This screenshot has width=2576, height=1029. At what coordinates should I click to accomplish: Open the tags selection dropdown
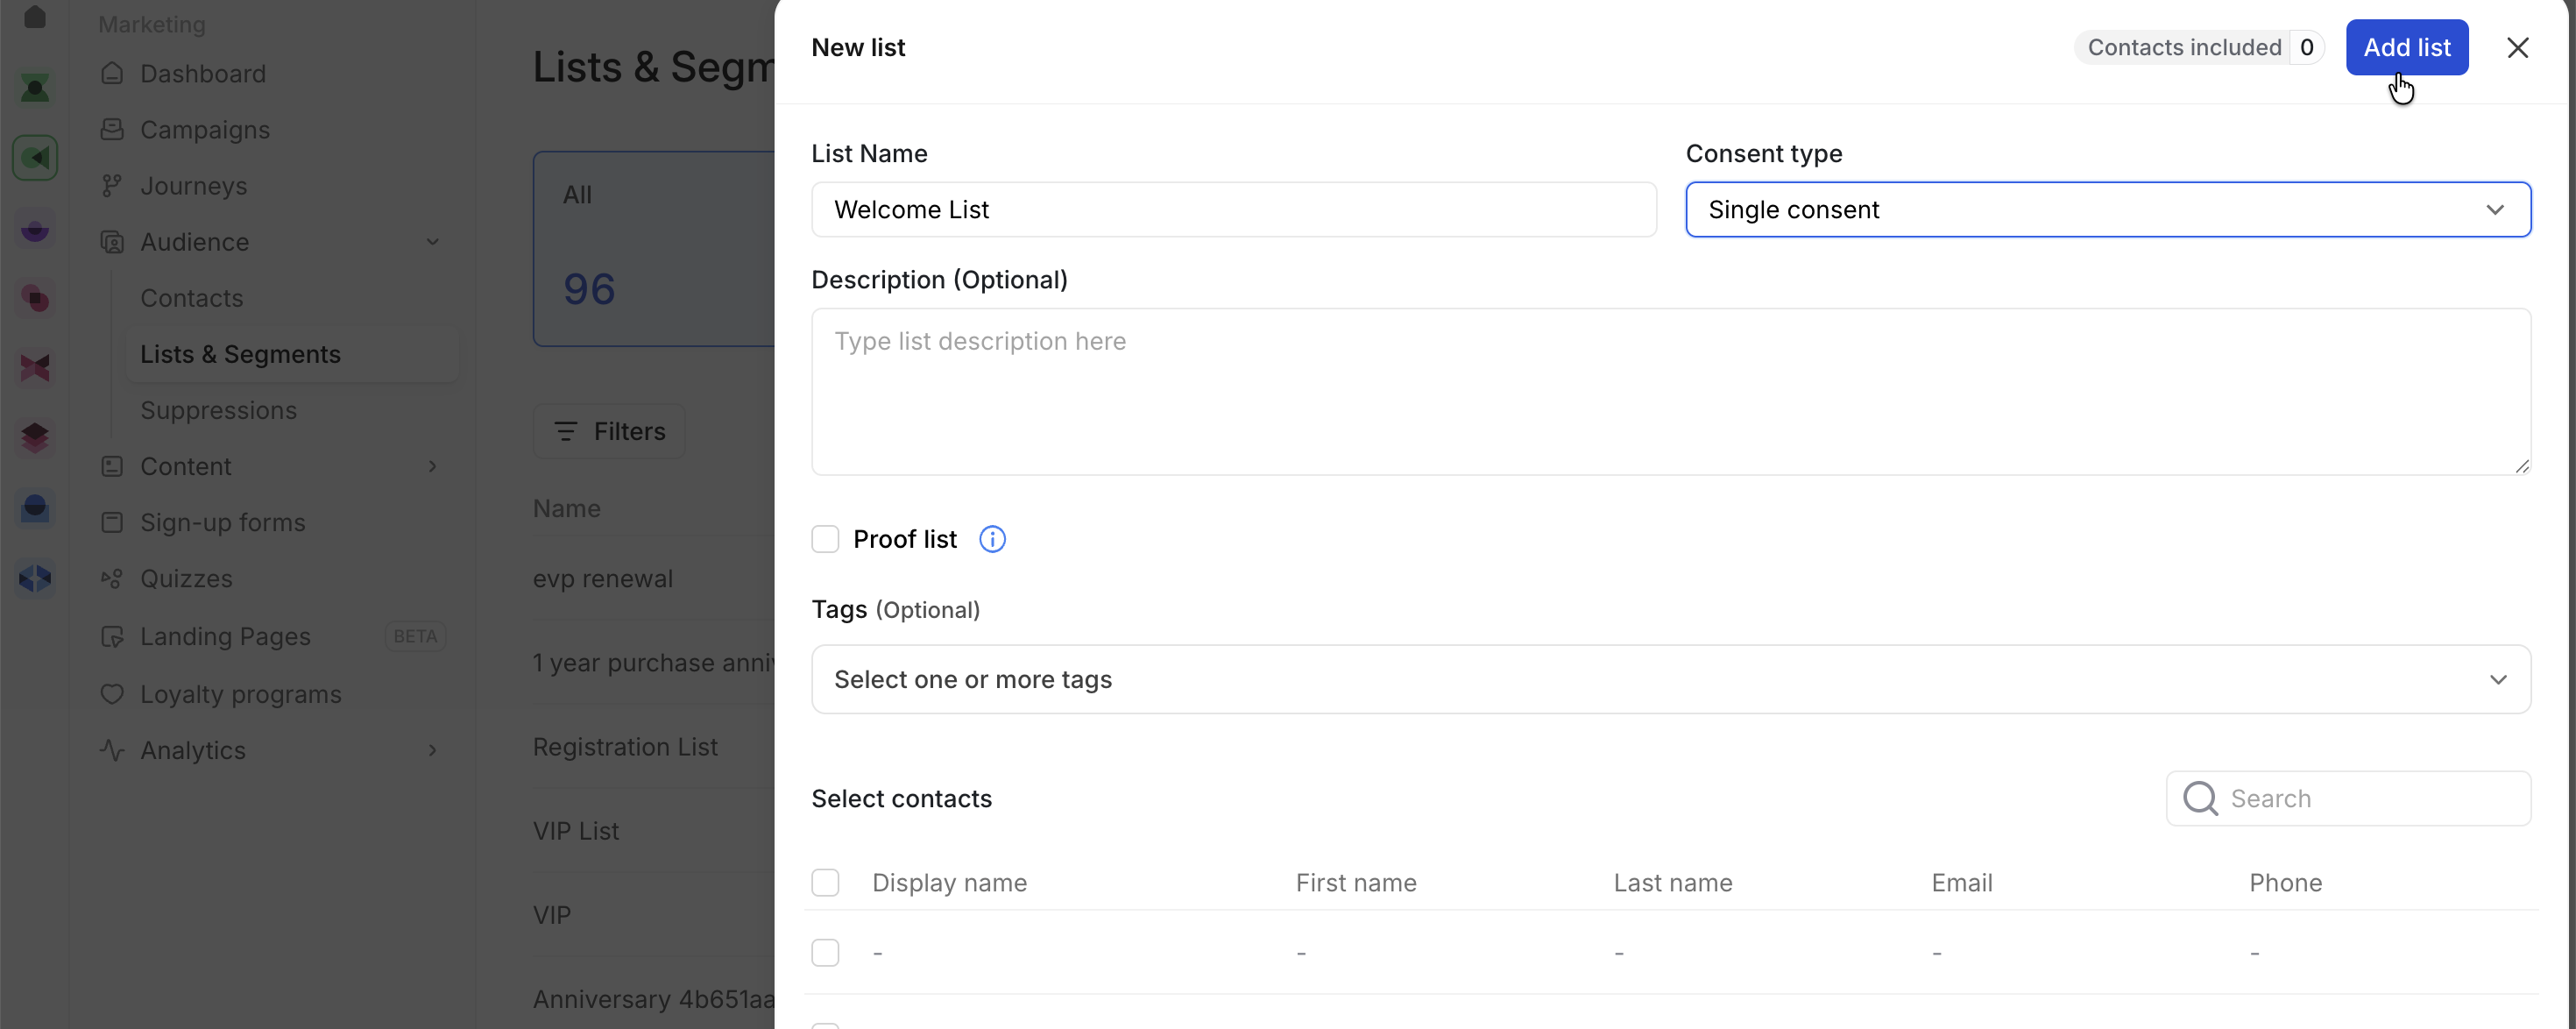(x=1670, y=680)
